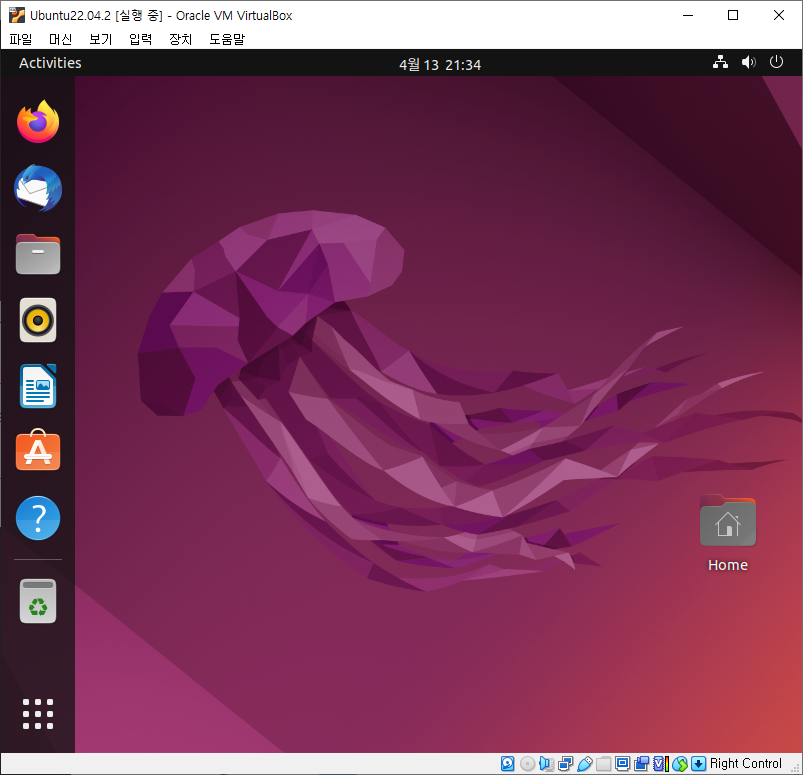Screen dimensions: 803x775
Task: Click VirtualBox recording indicator icon
Action: (642, 764)
